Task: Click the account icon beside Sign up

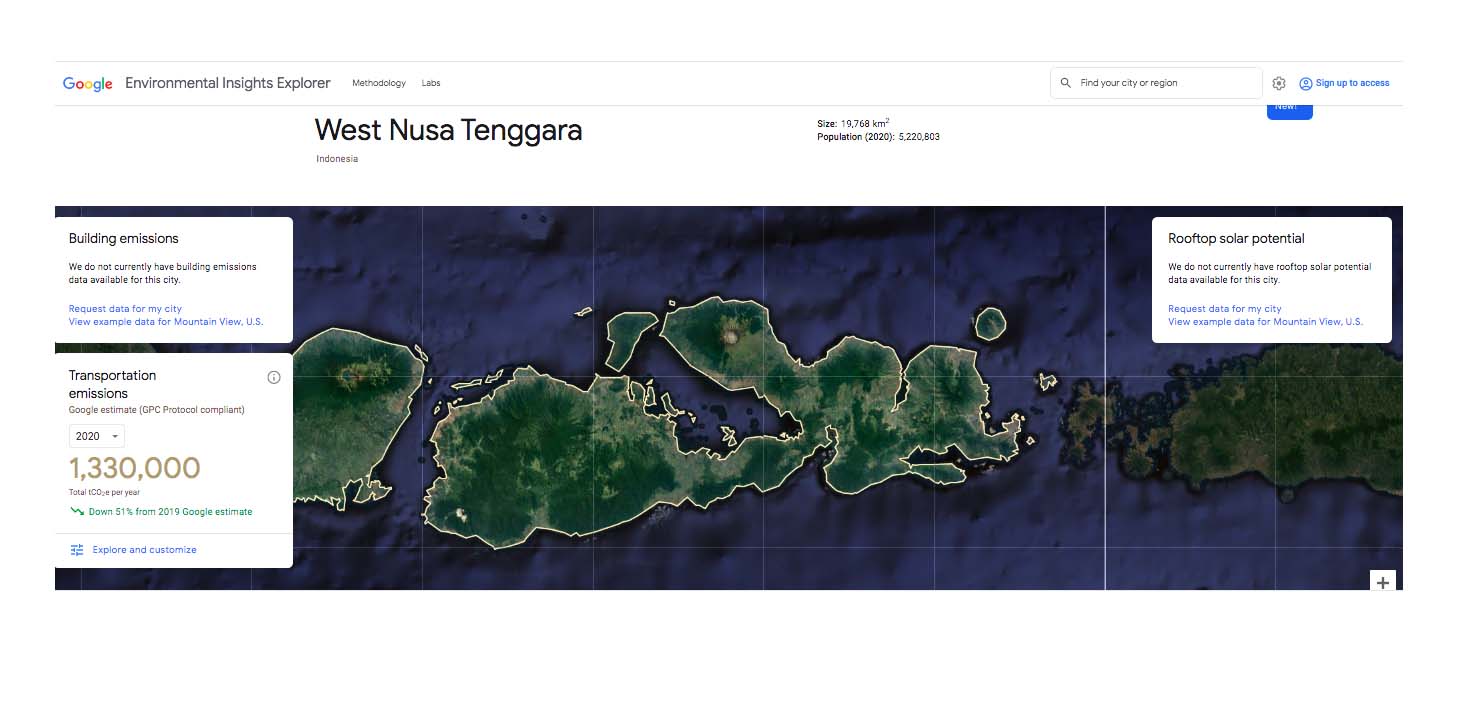Action: [x=1305, y=83]
